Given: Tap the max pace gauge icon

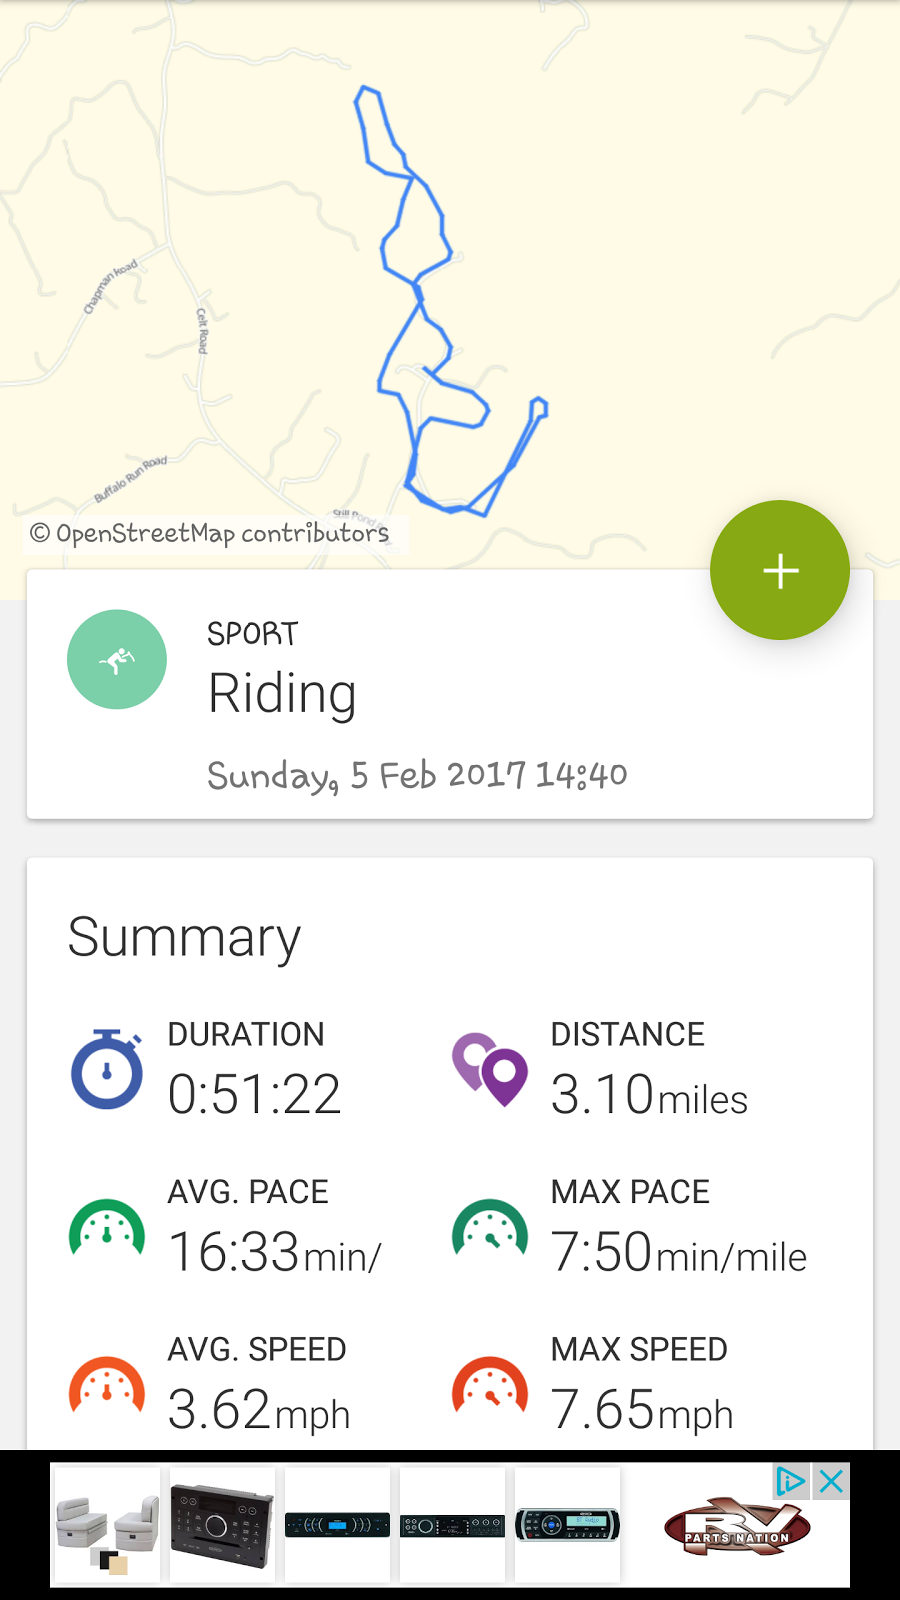Looking at the screenshot, I should point(490,1227).
